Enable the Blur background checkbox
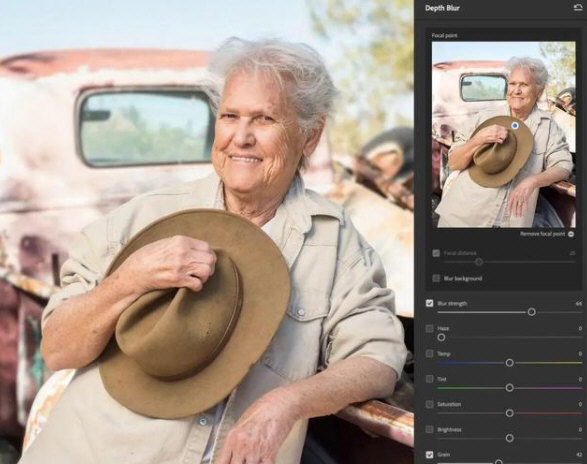The width and height of the screenshot is (587, 464). [436, 278]
